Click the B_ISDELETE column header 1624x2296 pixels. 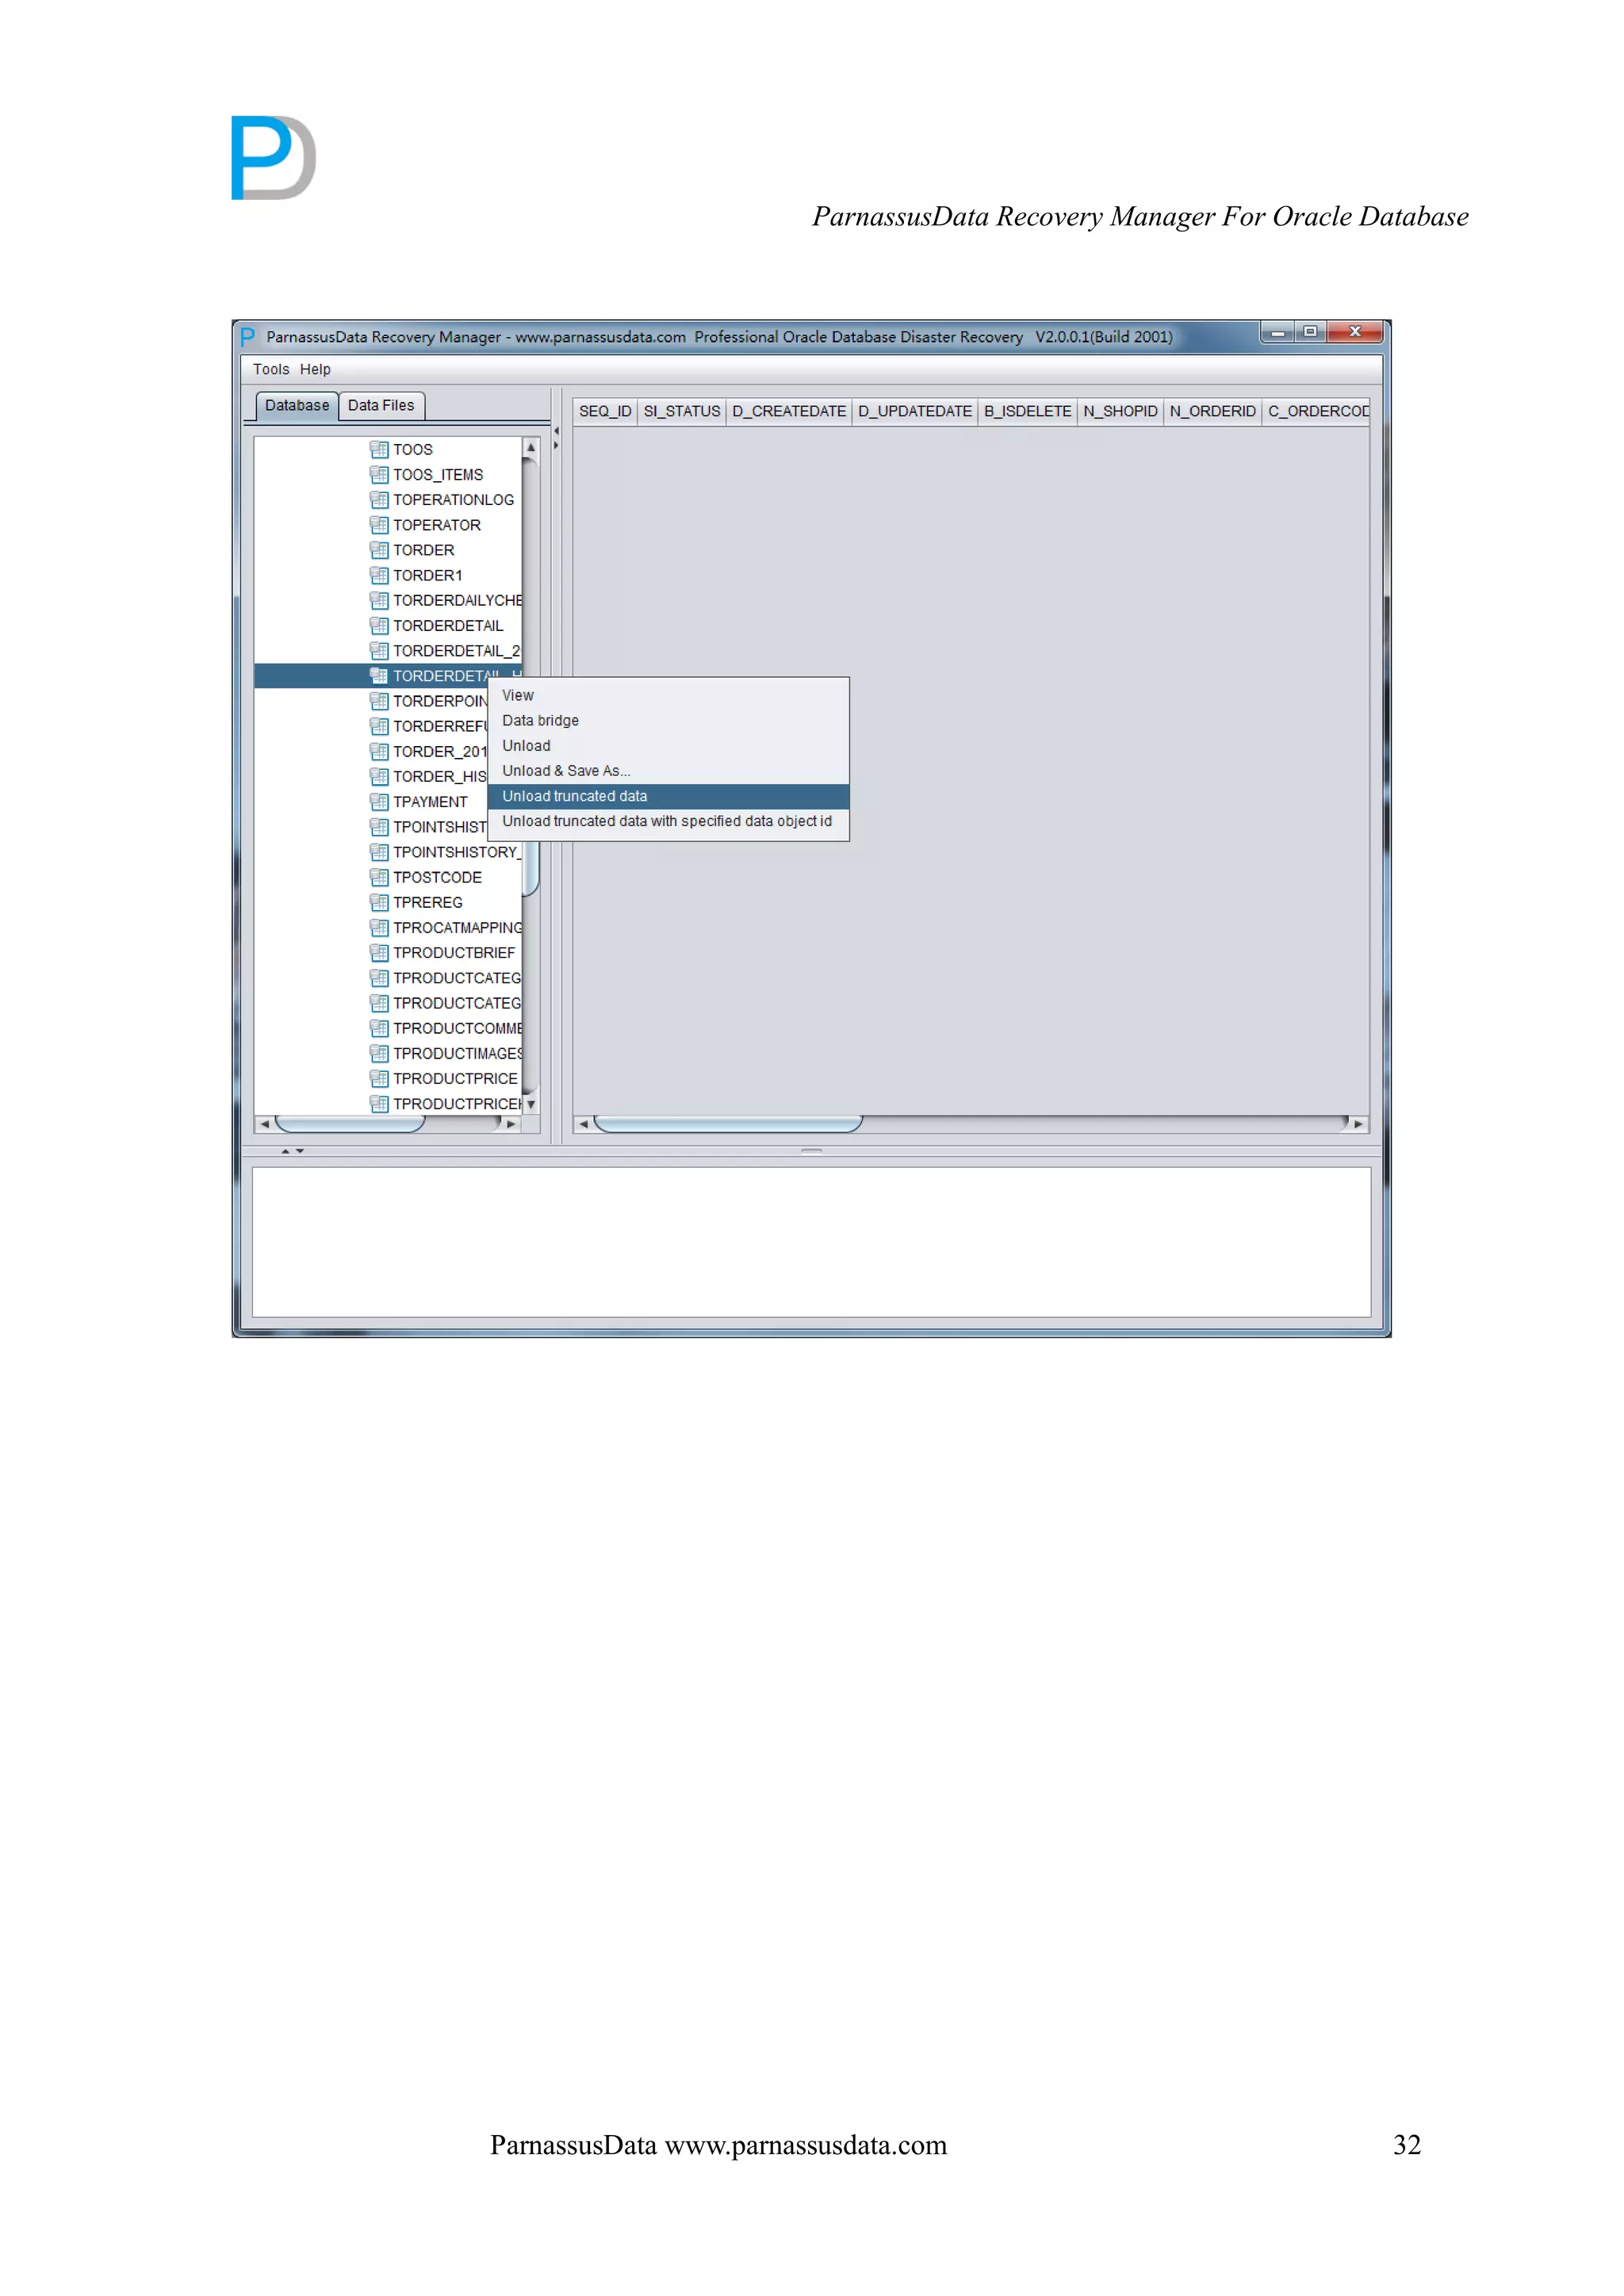click(1027, 411)
